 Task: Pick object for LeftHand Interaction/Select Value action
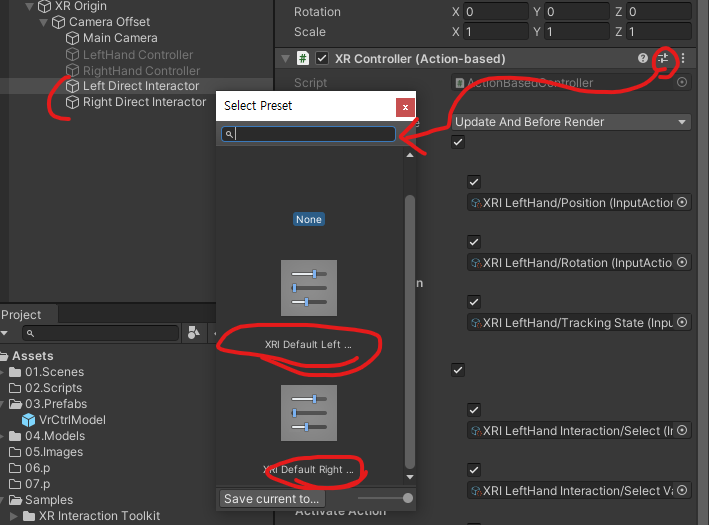682,490
